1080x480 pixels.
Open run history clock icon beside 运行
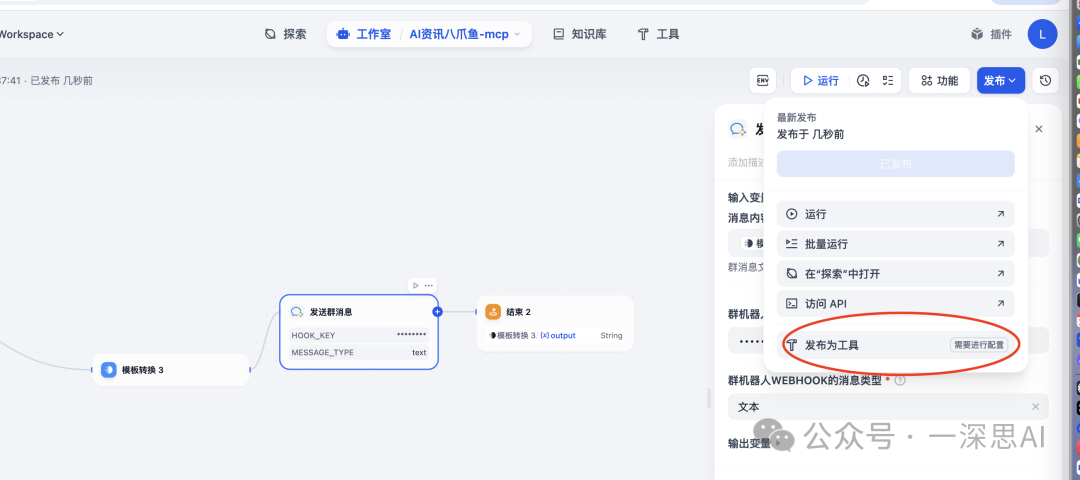coord(862,81)
